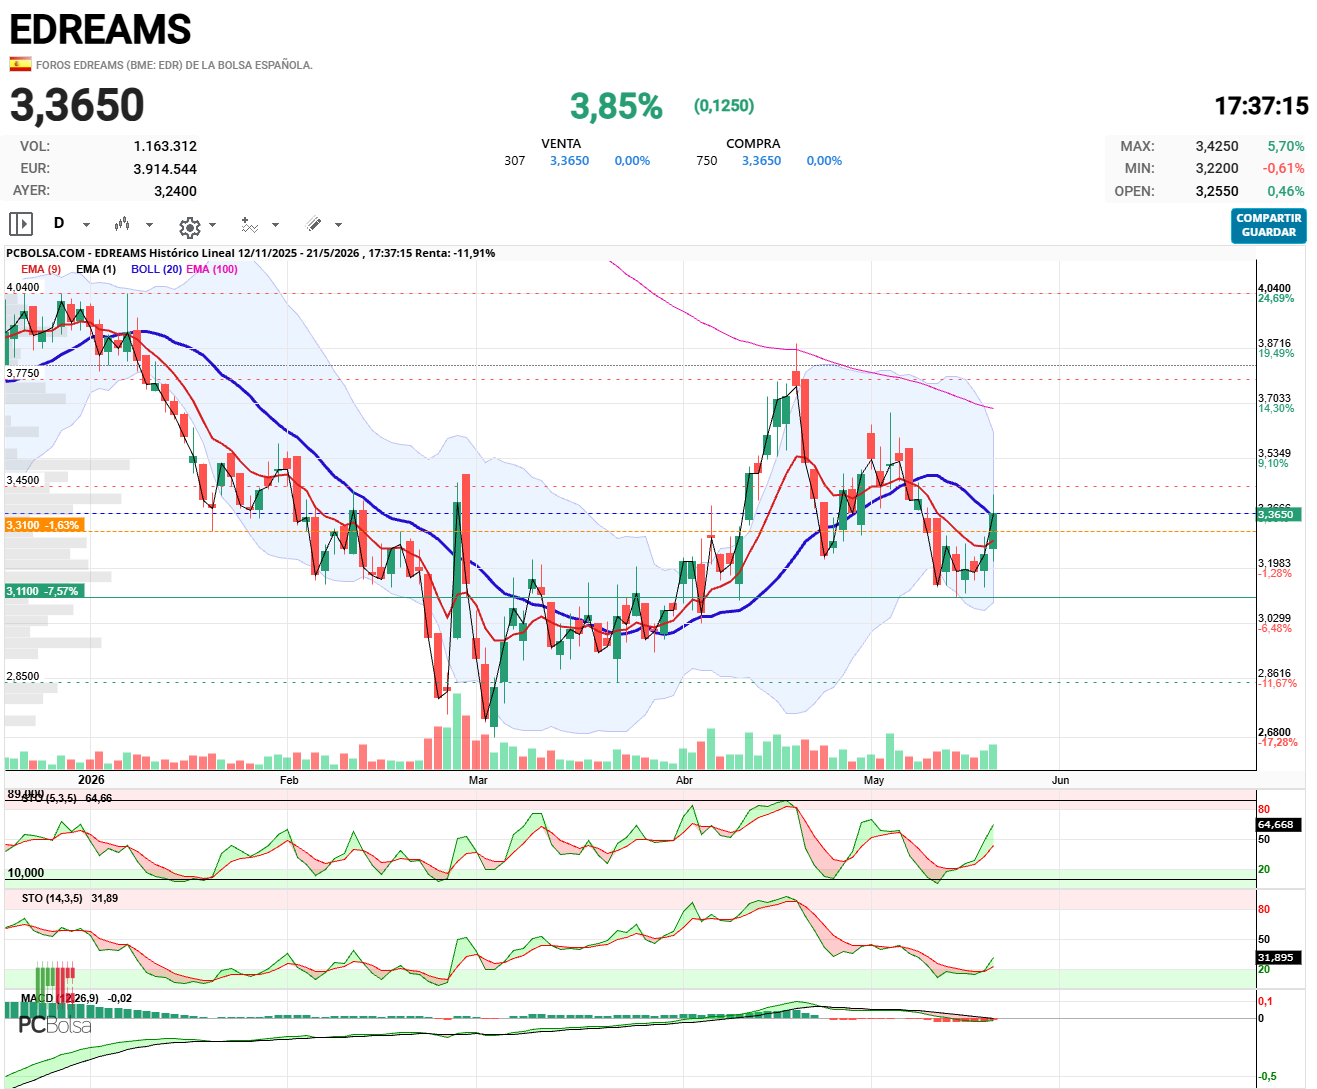Expand the D timeframe dropdown arrow
Screen dimensions: 1317x1089
86,225
